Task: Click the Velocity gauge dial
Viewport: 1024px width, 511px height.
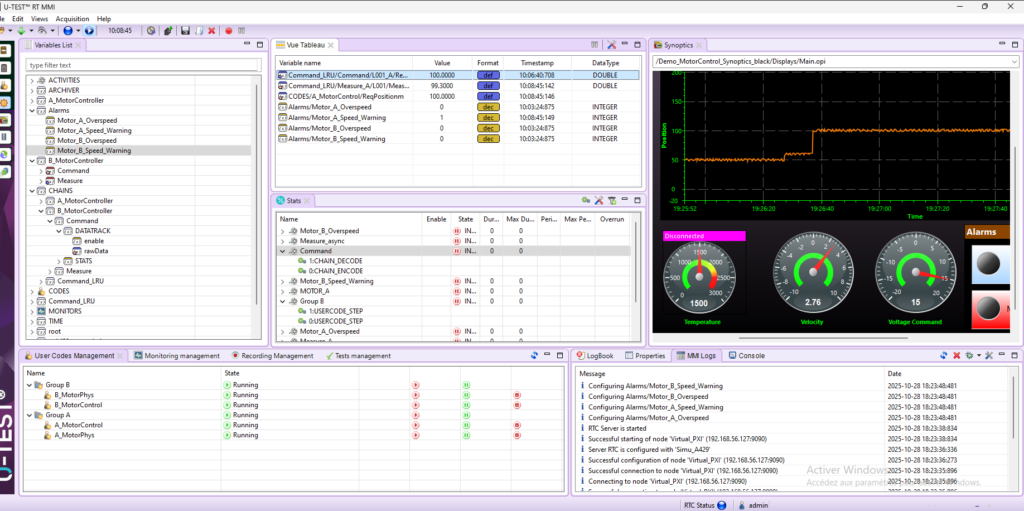Action: (x=812, y=273)
